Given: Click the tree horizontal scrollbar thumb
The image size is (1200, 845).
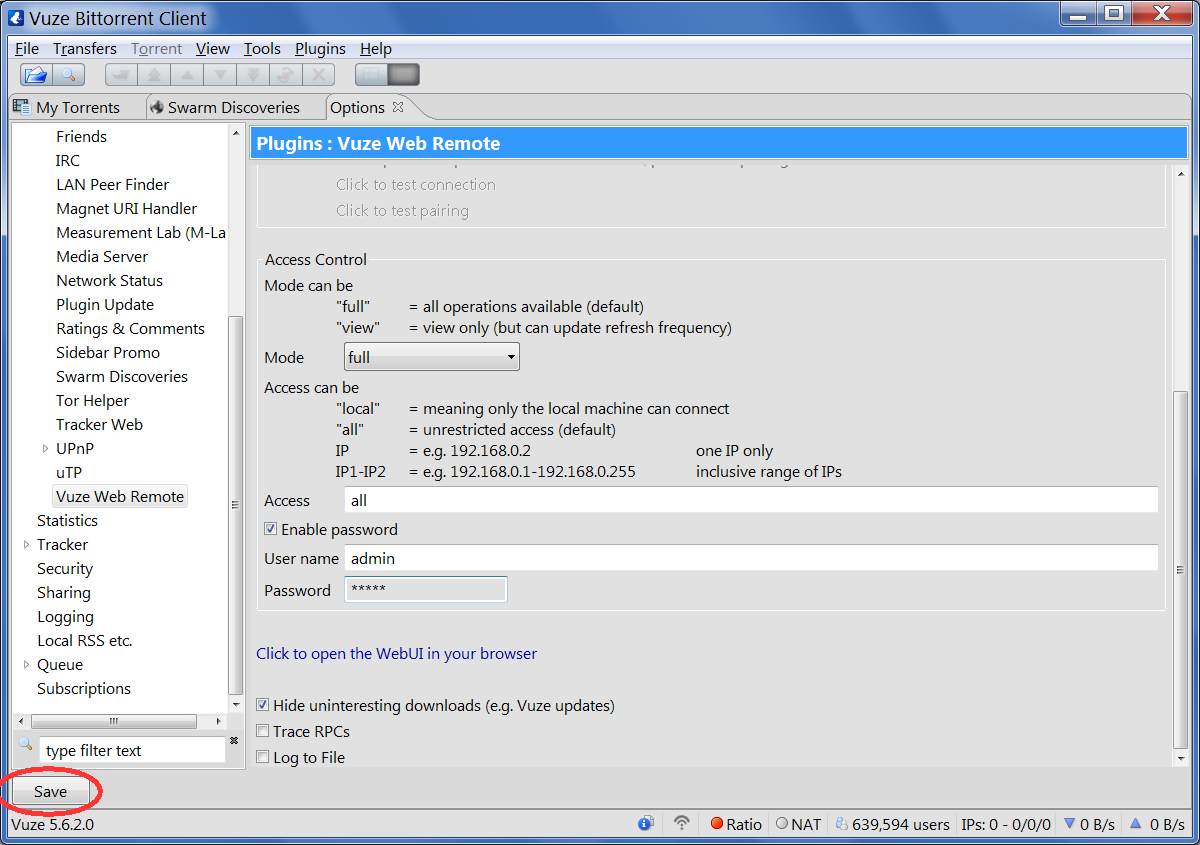Looking at the screenshot, I should point(114,721).
